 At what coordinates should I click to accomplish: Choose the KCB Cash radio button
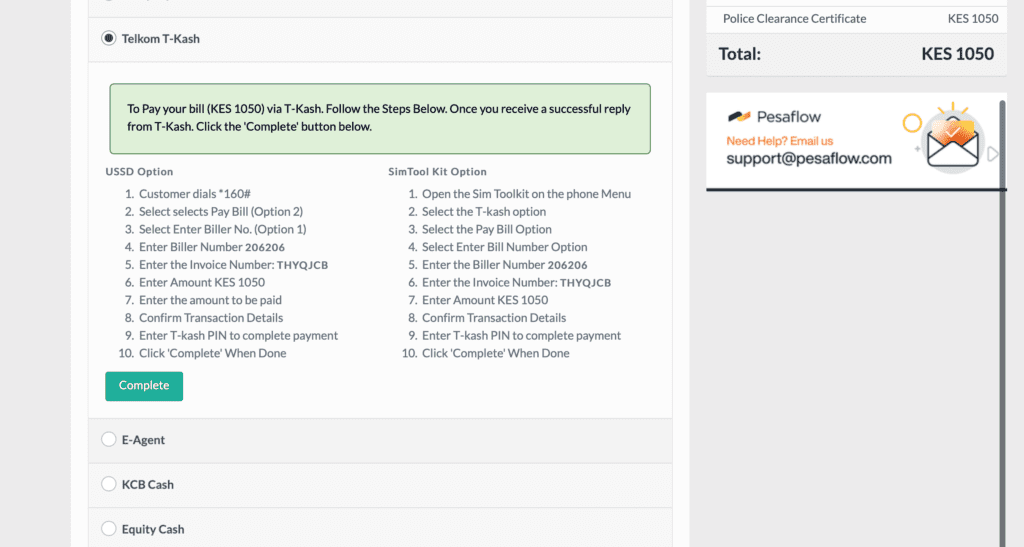(108, 484)
